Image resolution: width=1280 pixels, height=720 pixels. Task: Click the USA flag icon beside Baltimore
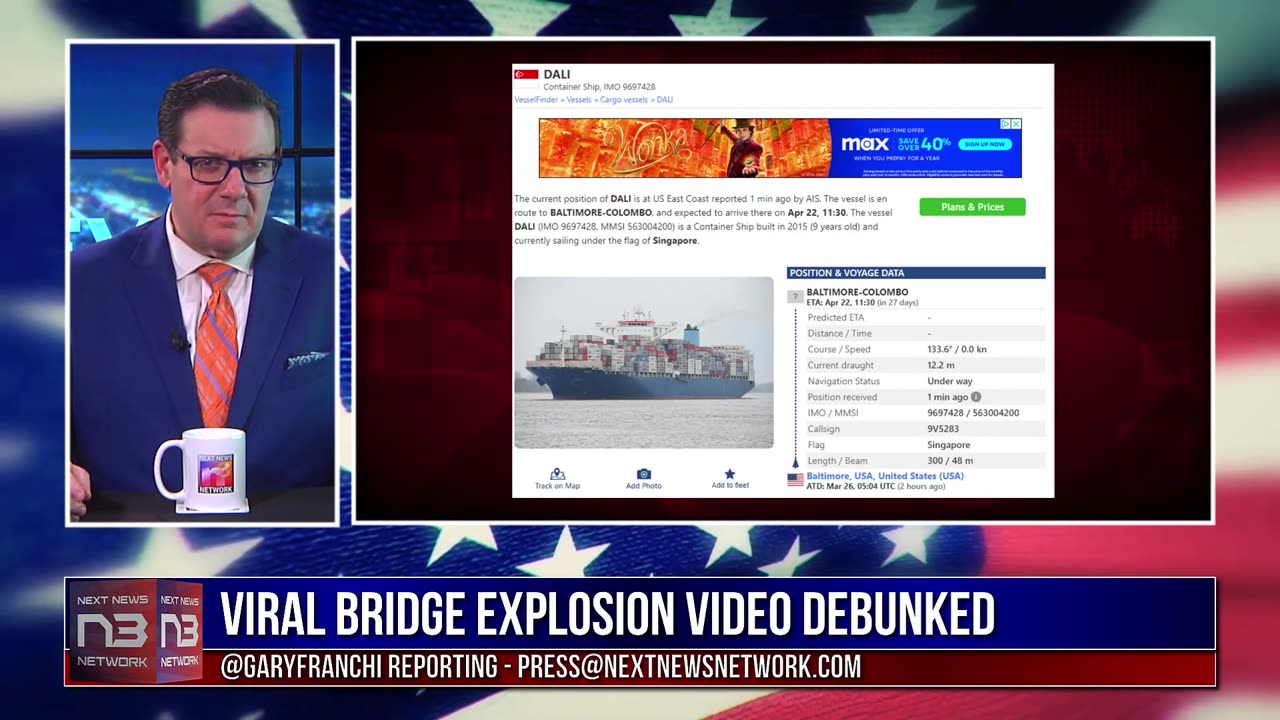[796, 480]
